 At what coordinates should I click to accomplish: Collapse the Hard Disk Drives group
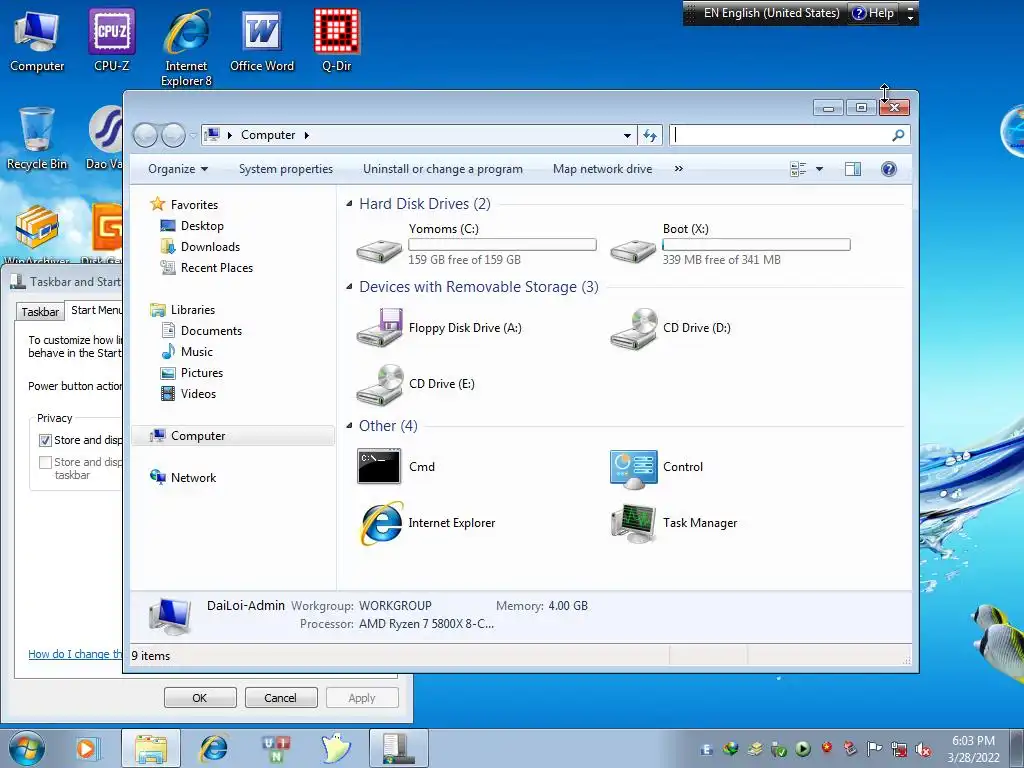click(349, 204)
